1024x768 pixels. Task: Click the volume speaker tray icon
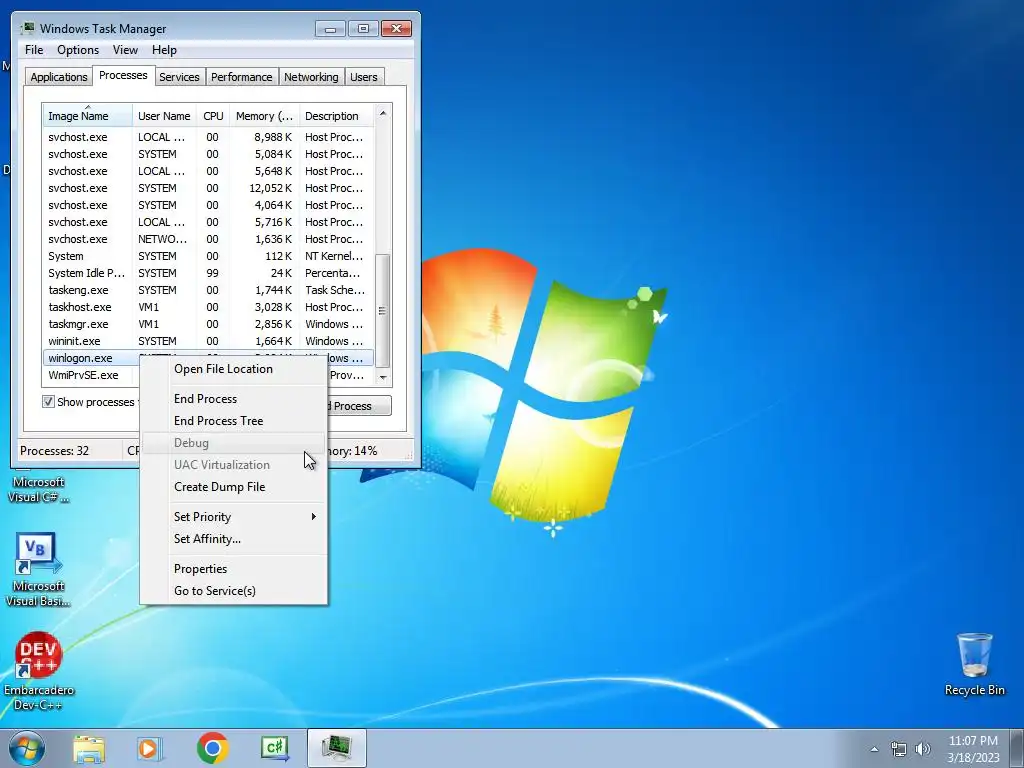click(x=922, y=749)
